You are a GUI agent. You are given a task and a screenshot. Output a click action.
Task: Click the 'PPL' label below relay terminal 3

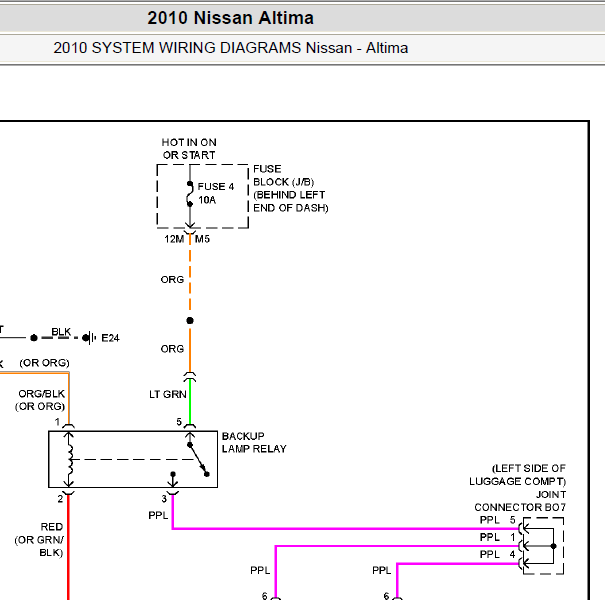pyautogui.click(x=158, y=515)
